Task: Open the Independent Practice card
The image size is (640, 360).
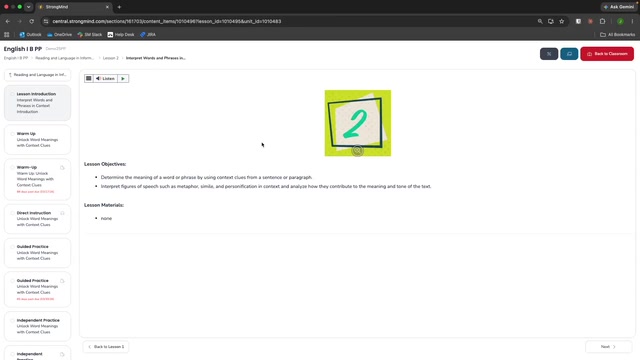Action: [x=37, y=326]
